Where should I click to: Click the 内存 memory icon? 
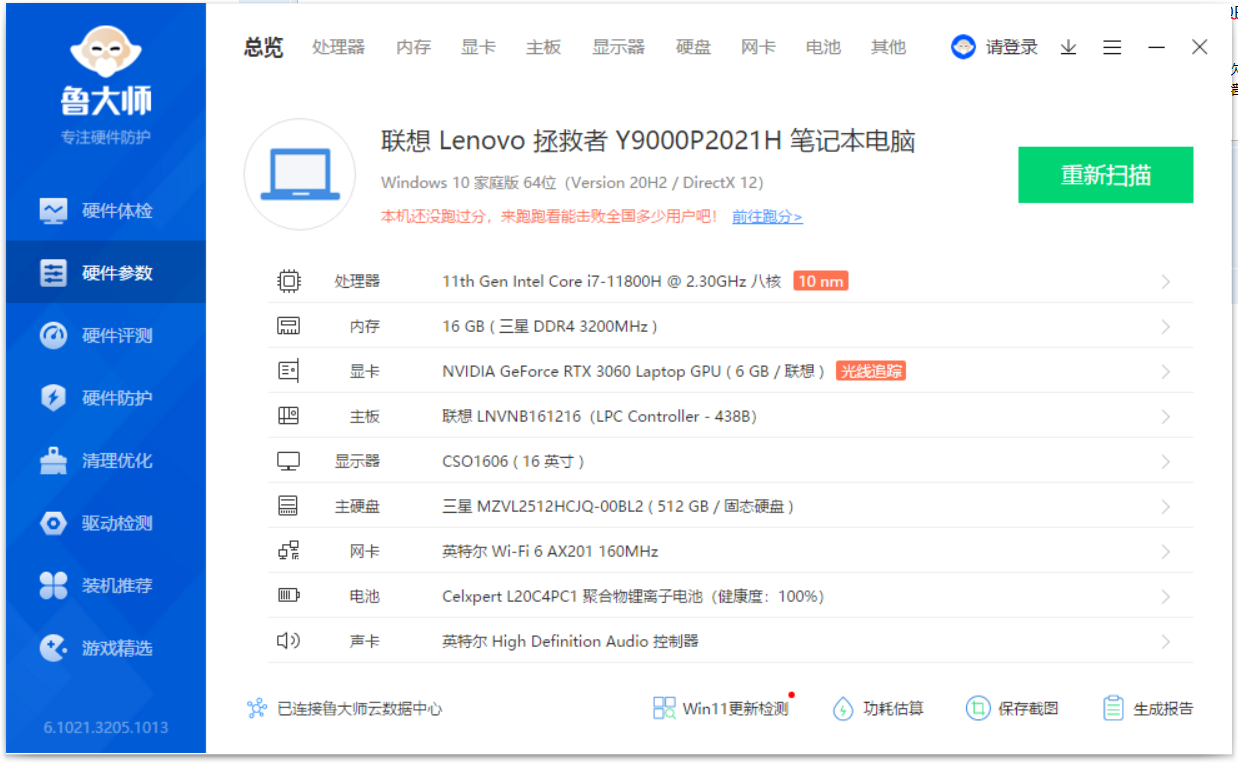[288, 326]
